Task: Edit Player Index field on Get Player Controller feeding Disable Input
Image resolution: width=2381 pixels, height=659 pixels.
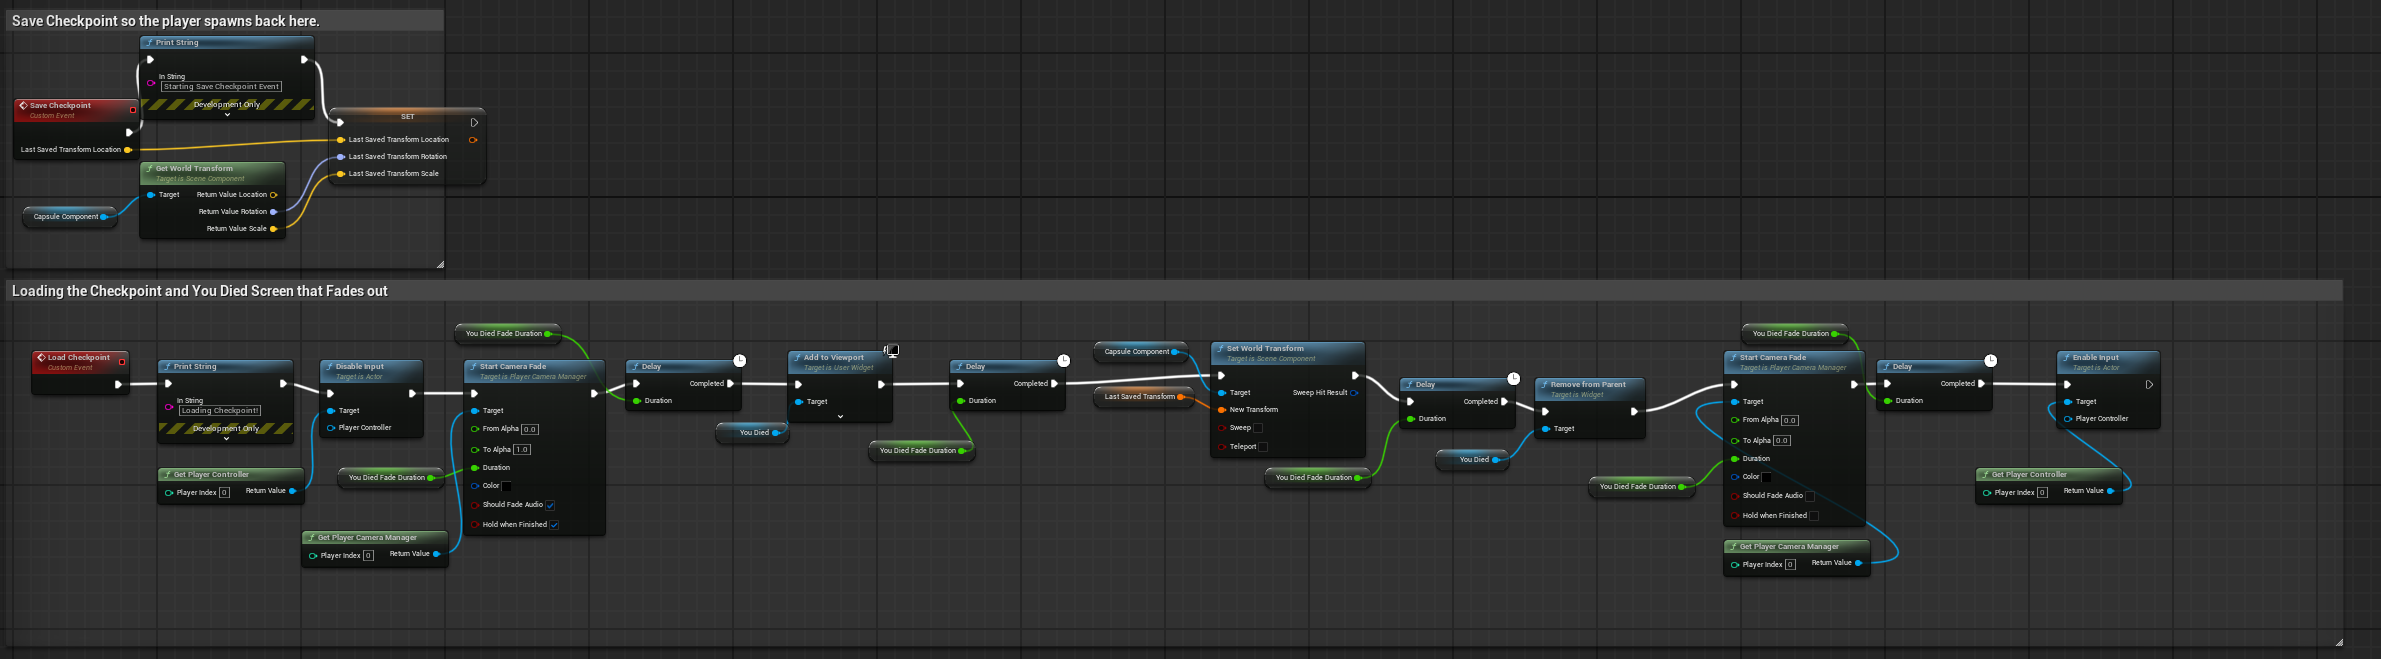Action: point(224,492)
